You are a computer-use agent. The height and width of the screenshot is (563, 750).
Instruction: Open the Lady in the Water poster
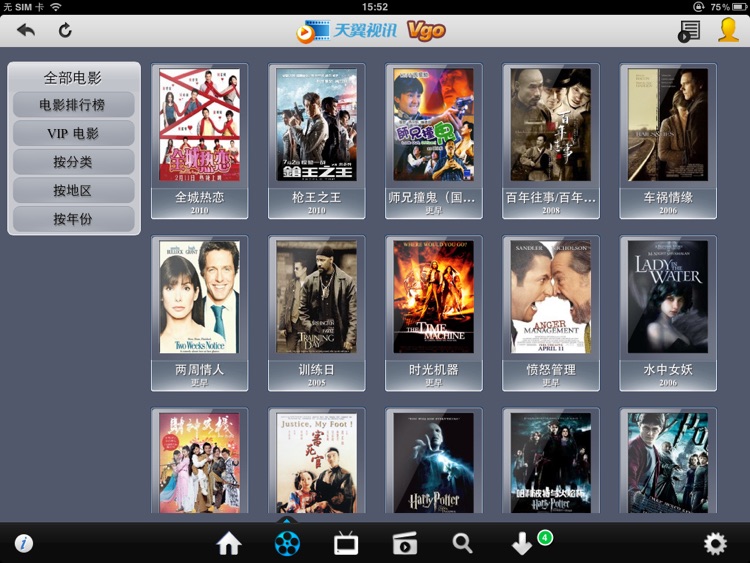point(668,297)
